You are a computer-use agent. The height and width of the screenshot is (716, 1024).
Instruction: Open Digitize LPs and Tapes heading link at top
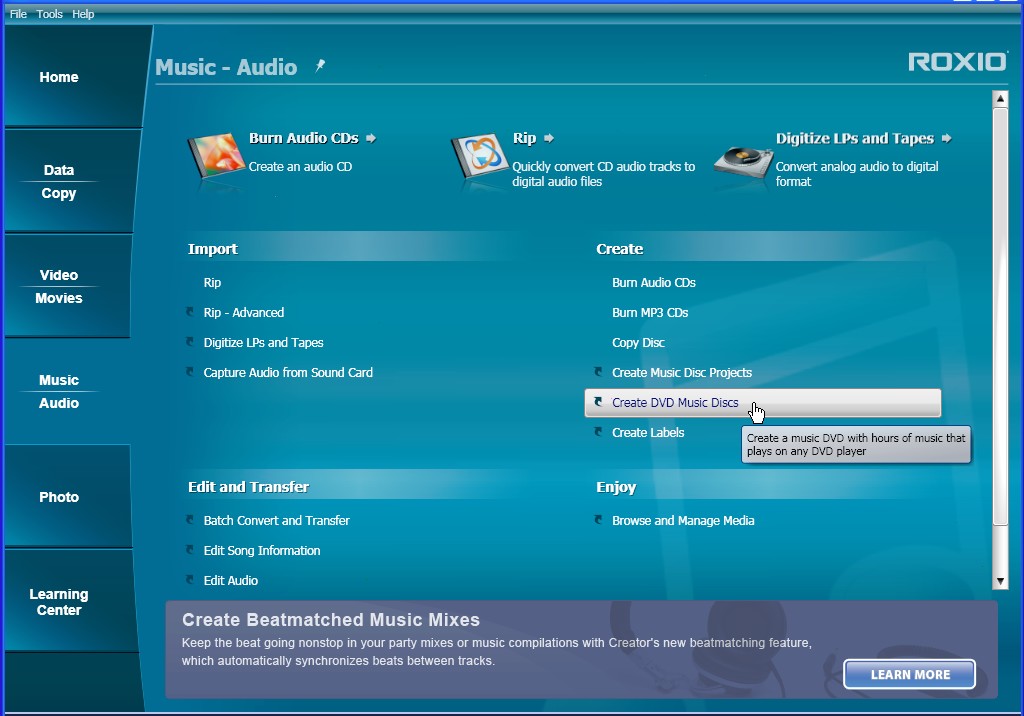(x=855, y=138)
